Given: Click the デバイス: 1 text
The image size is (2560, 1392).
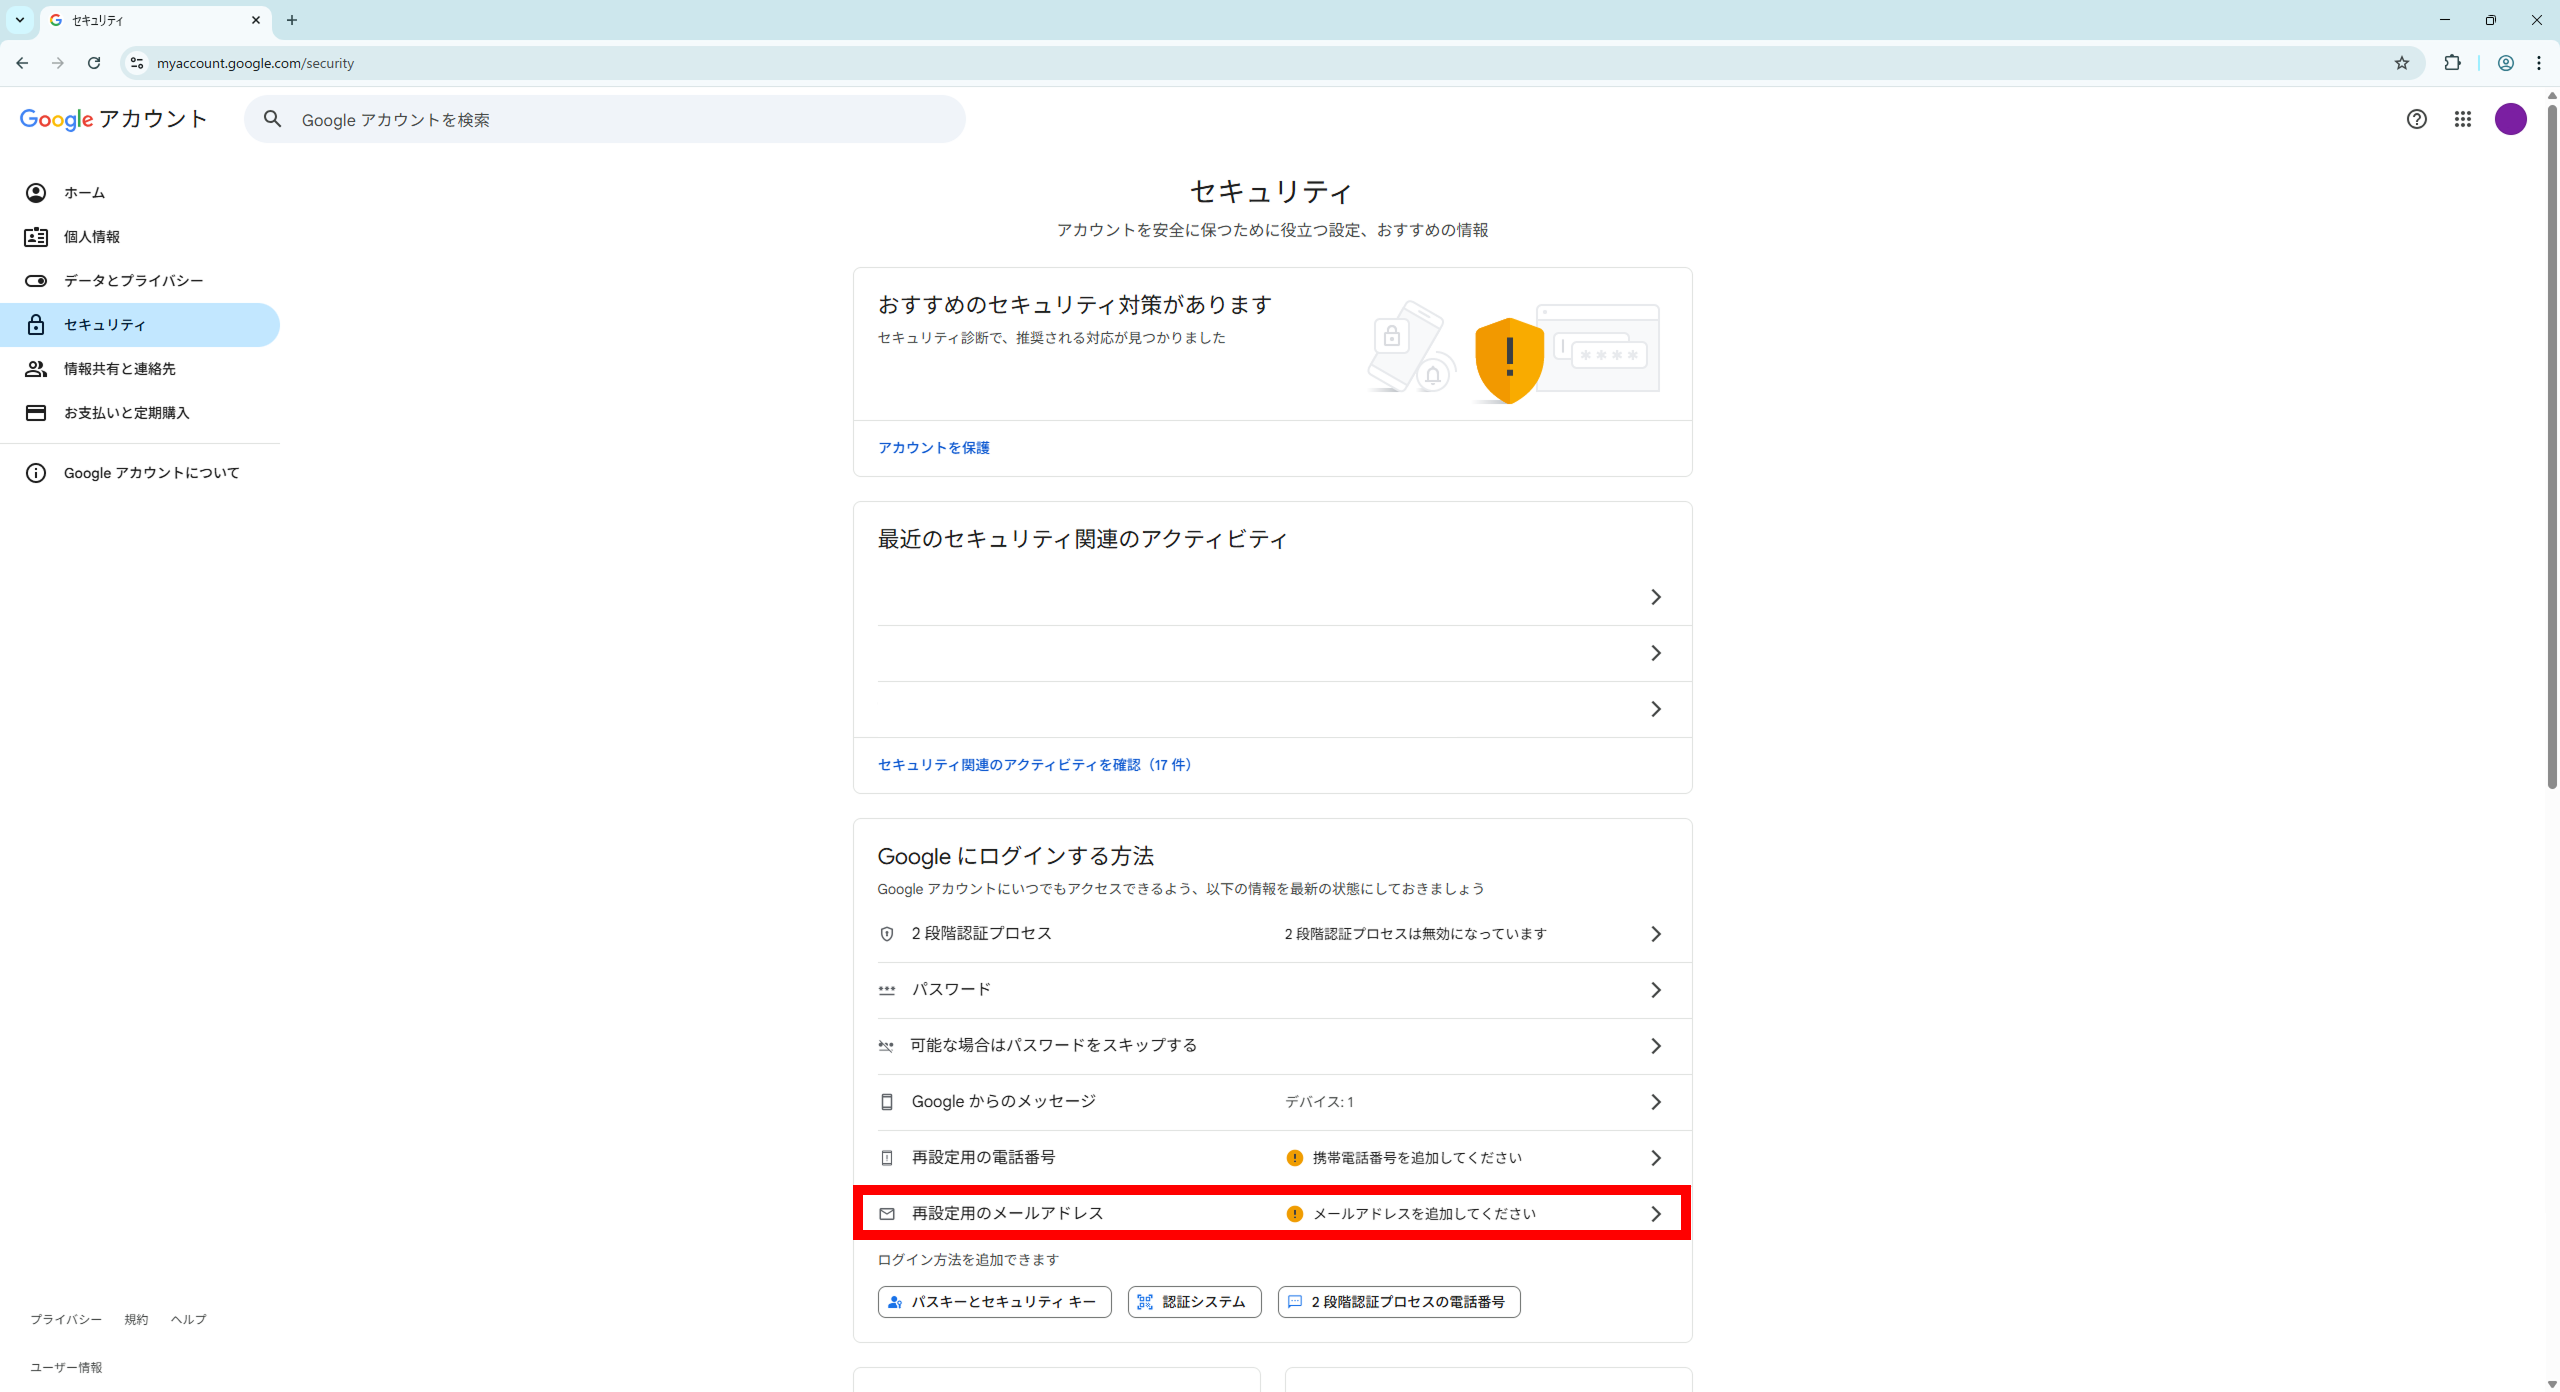Looking at the screenshot, I should coord(1319,1102).
